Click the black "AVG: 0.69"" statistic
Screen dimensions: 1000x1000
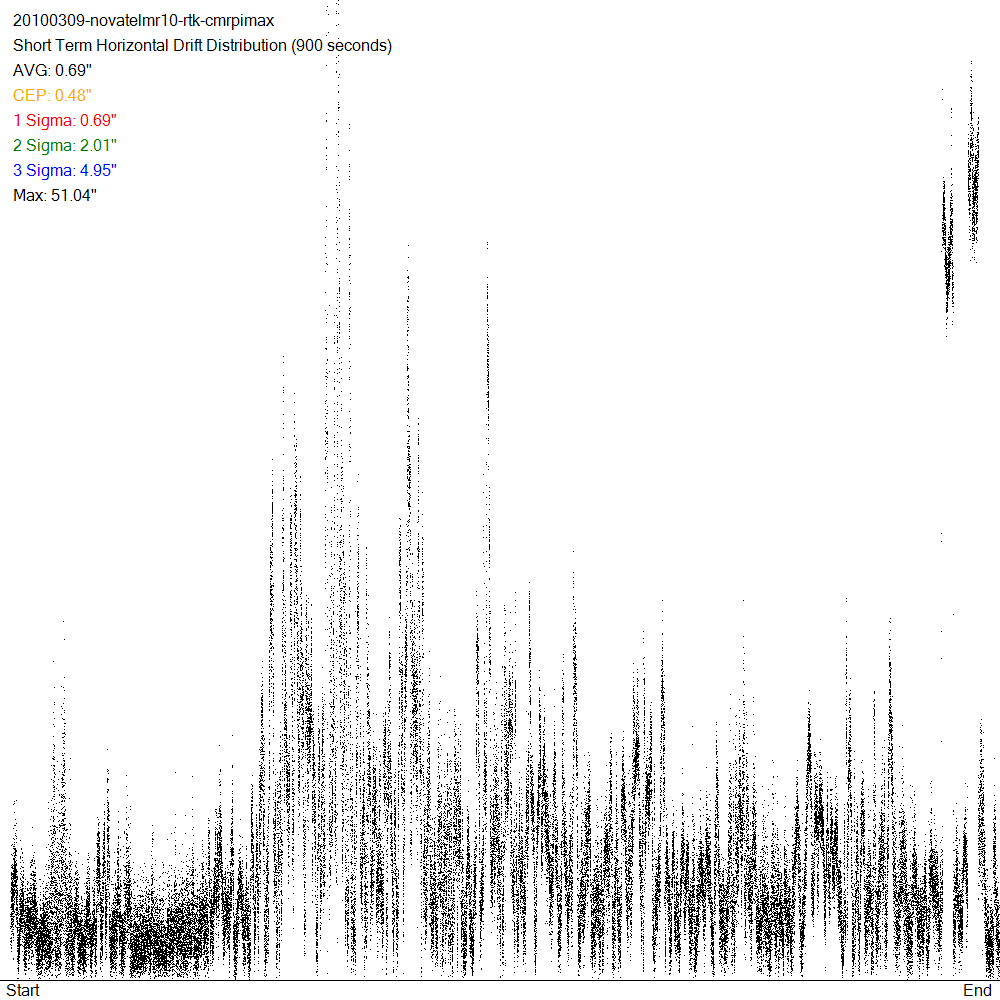pyautogui.click(x=52, y=71)
